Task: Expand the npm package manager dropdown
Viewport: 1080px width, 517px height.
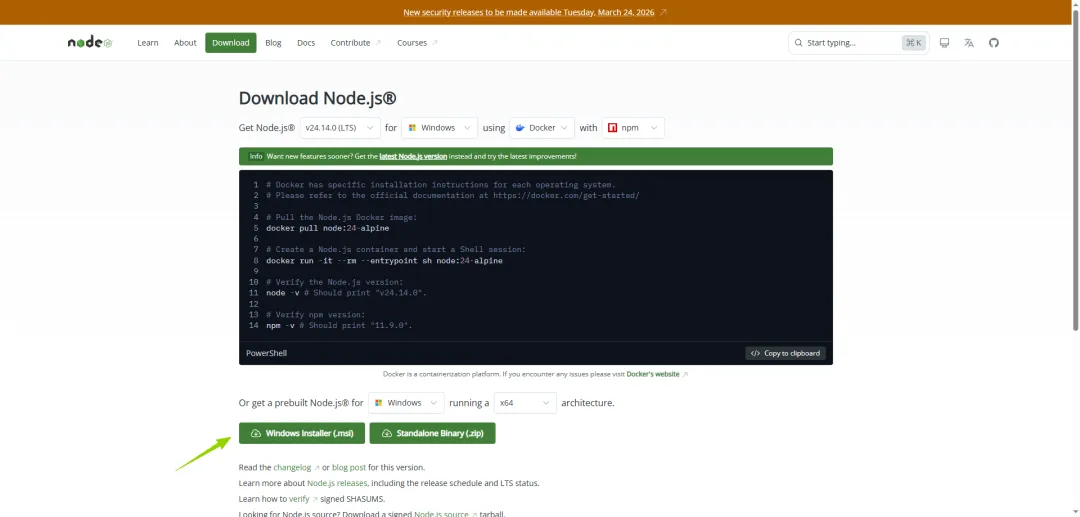Action: (x=633, y=127)
